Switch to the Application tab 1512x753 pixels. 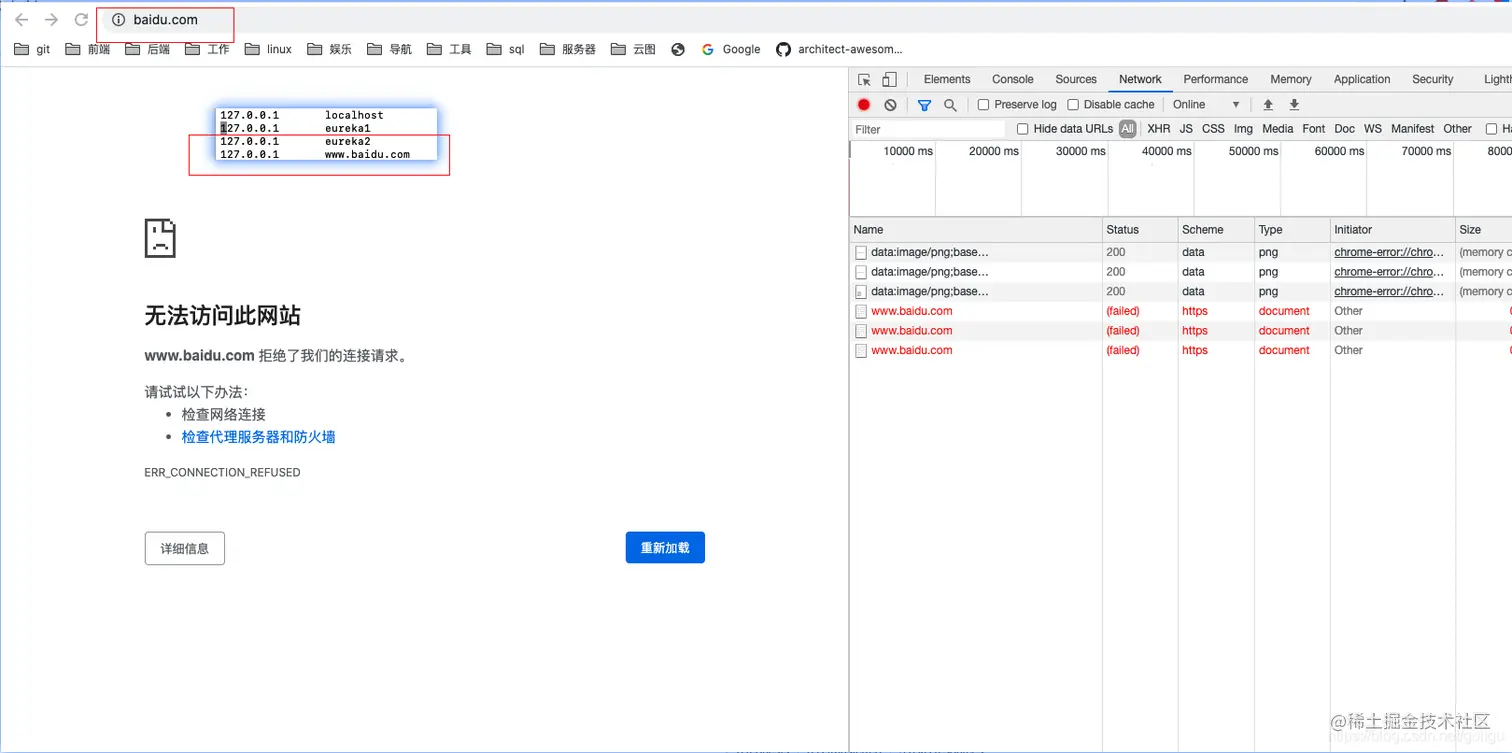click(x=1362, y=79)
